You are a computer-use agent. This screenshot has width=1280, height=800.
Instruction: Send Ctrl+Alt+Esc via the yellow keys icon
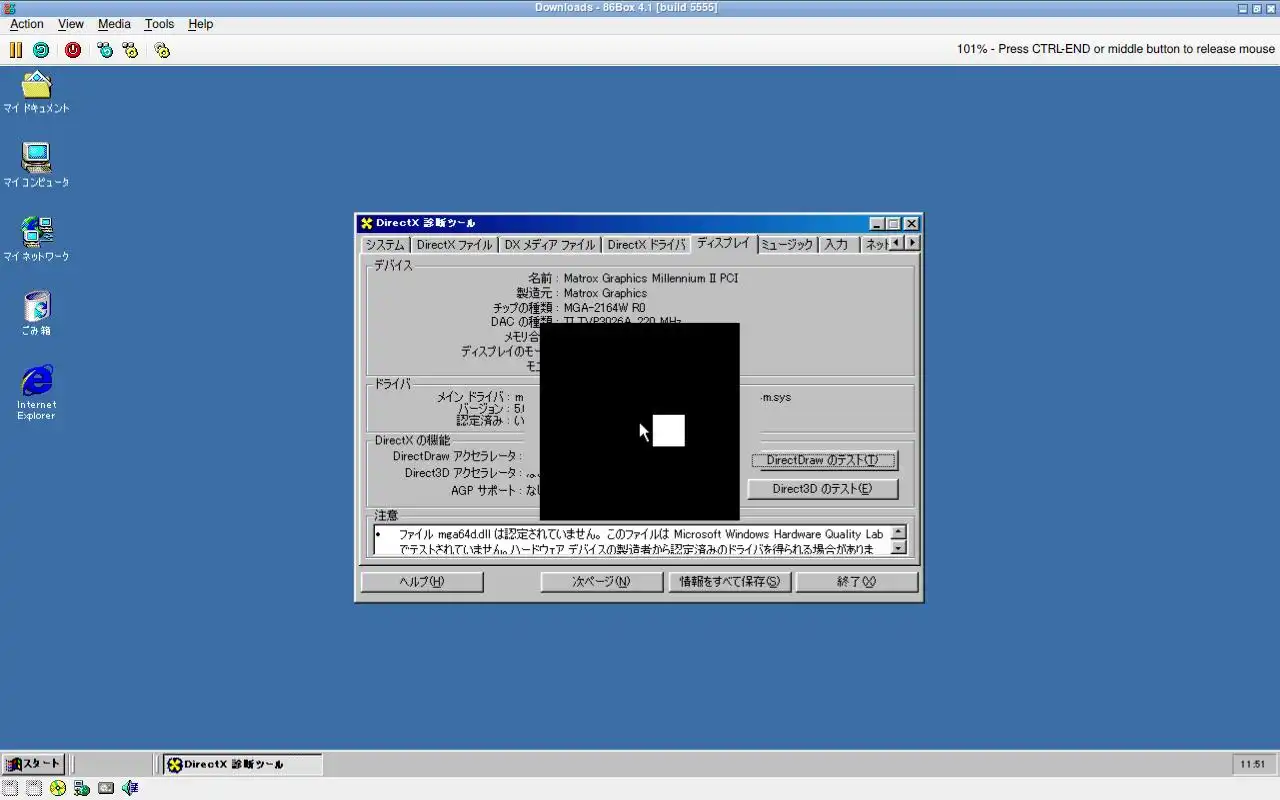click(130, 49)
